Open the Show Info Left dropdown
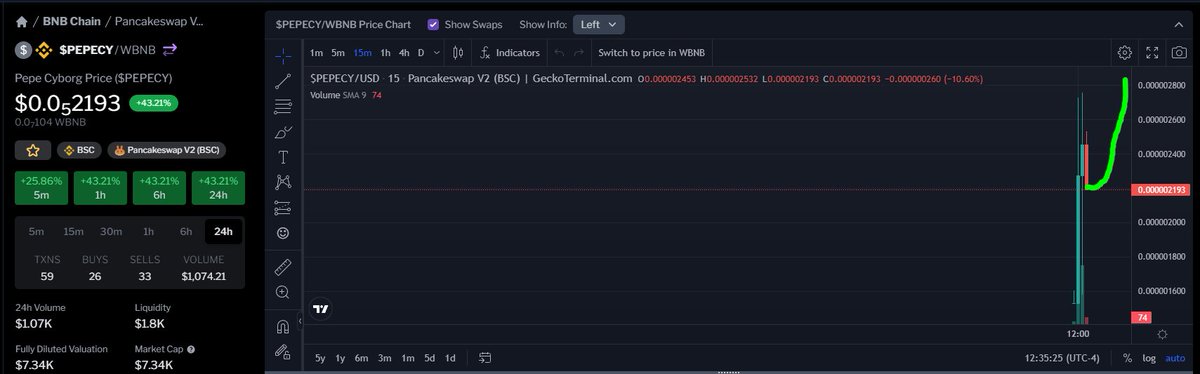The width and height of the screenshot is (1200, 374). [599, 24]
